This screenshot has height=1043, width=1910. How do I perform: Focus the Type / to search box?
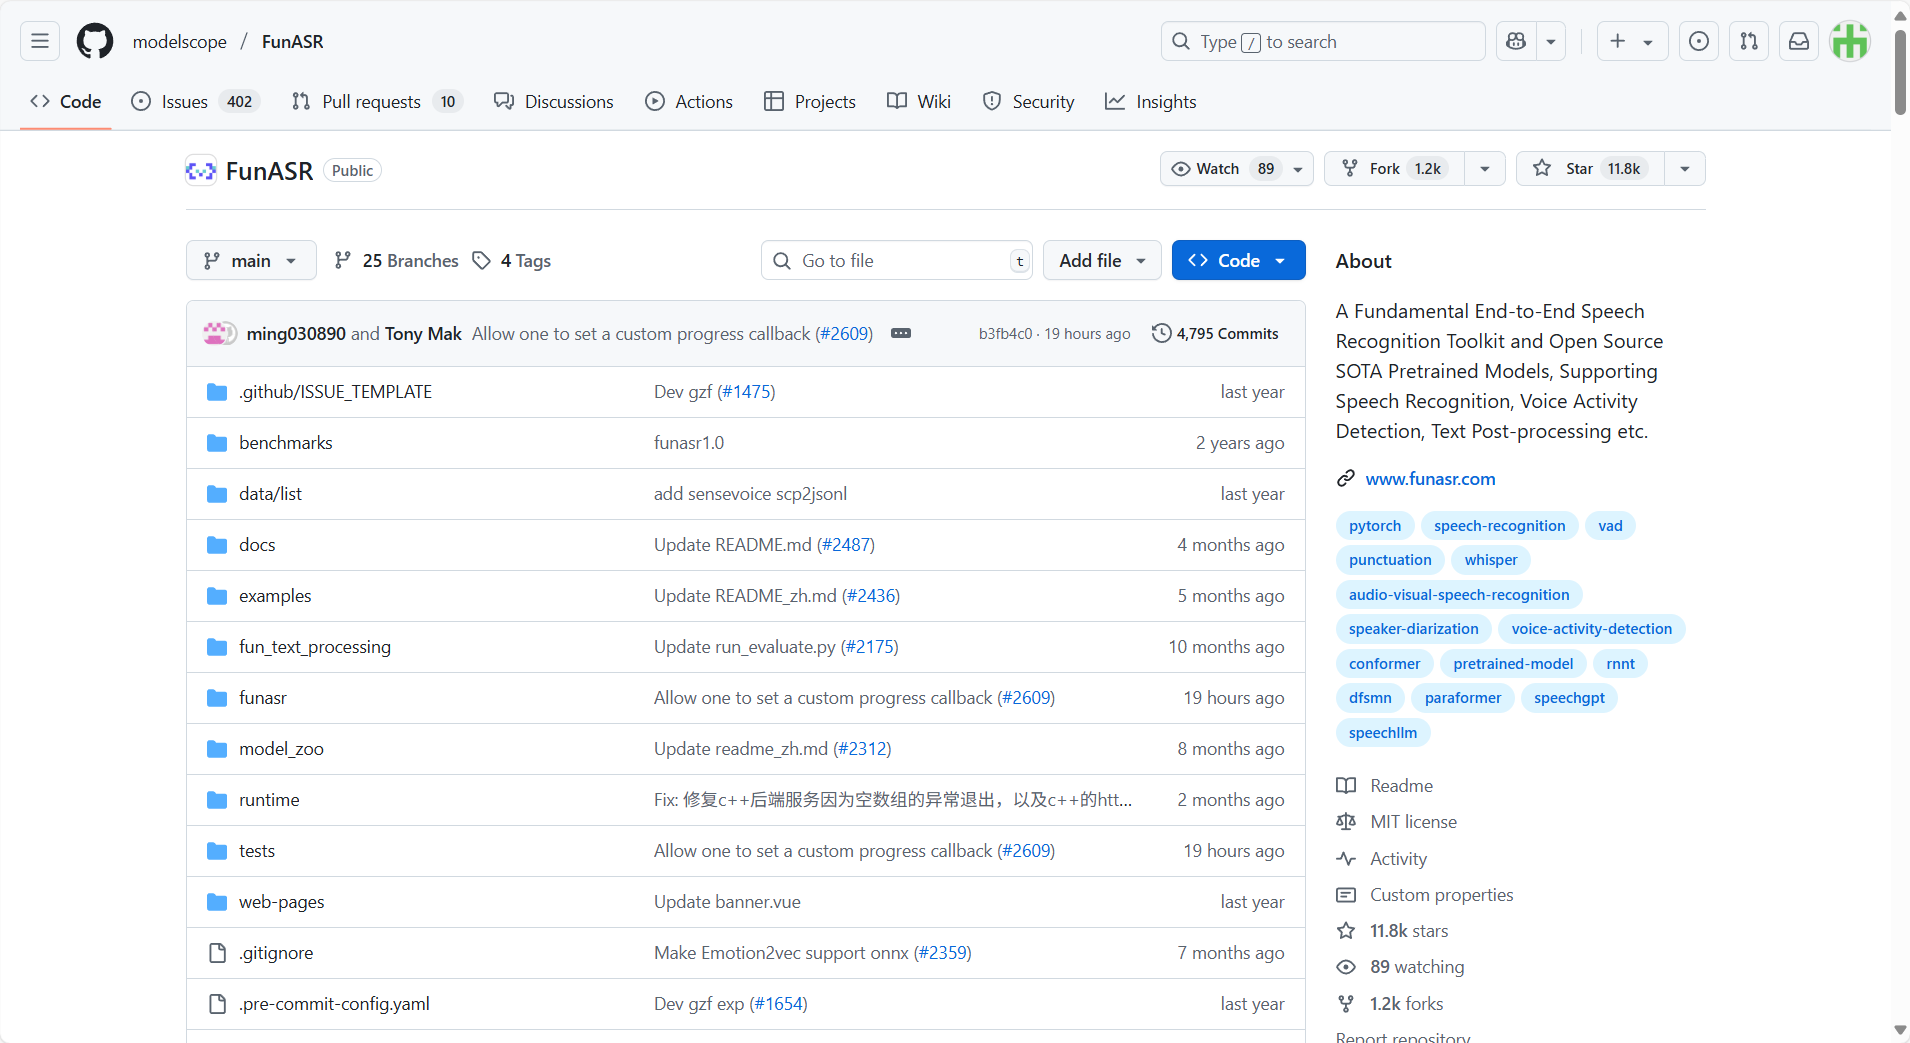coord(1323,41)
